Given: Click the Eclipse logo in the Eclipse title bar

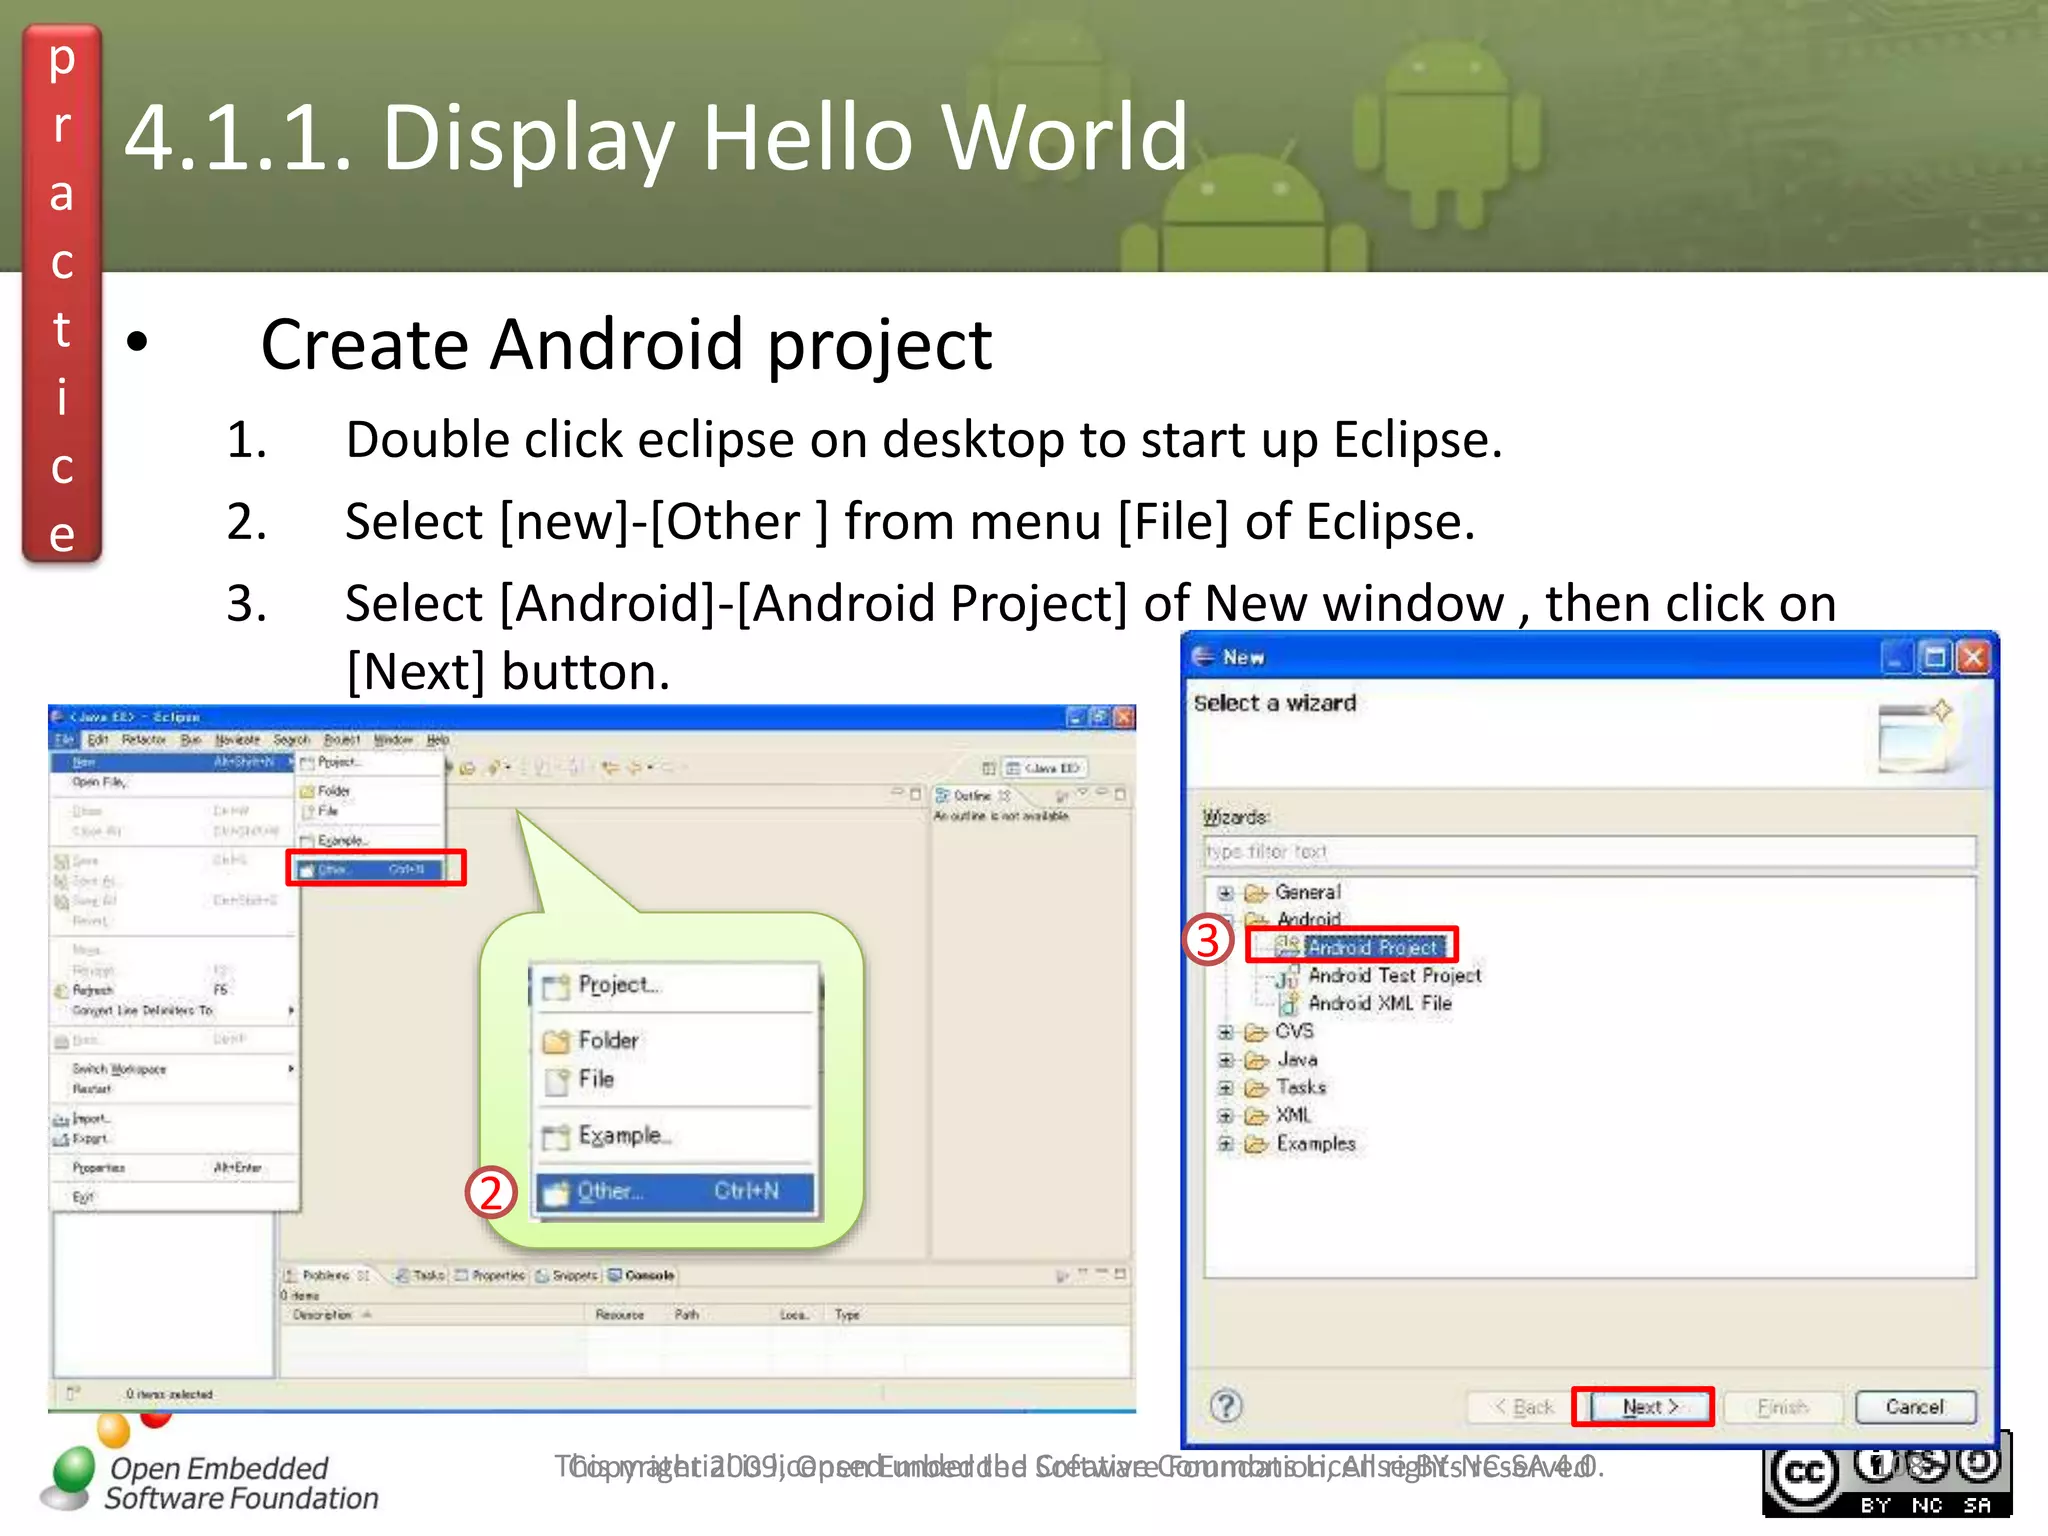Looking at the screenshot, I should (58, 717).
